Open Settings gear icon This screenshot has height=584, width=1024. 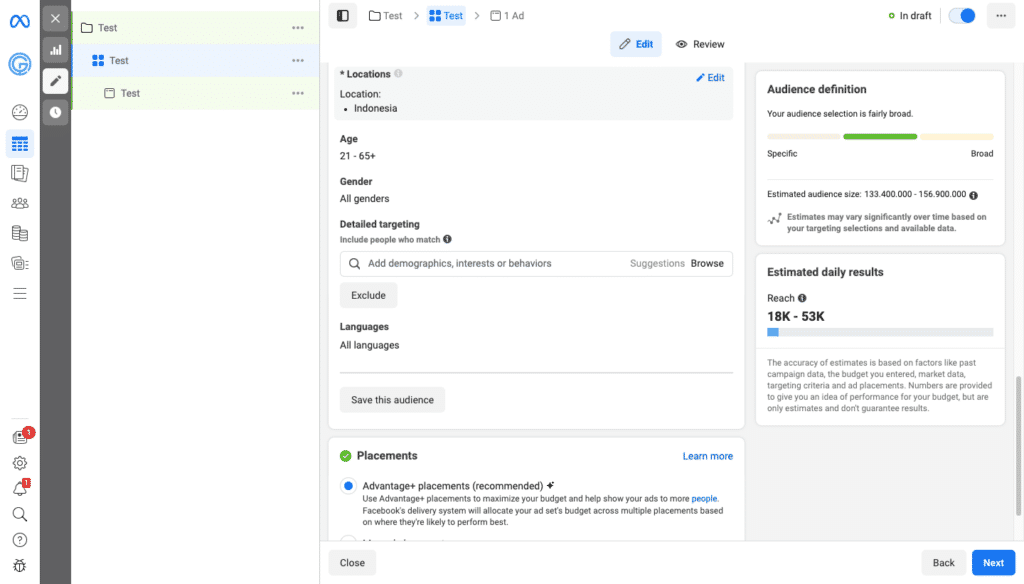click(x=20, y=463)
